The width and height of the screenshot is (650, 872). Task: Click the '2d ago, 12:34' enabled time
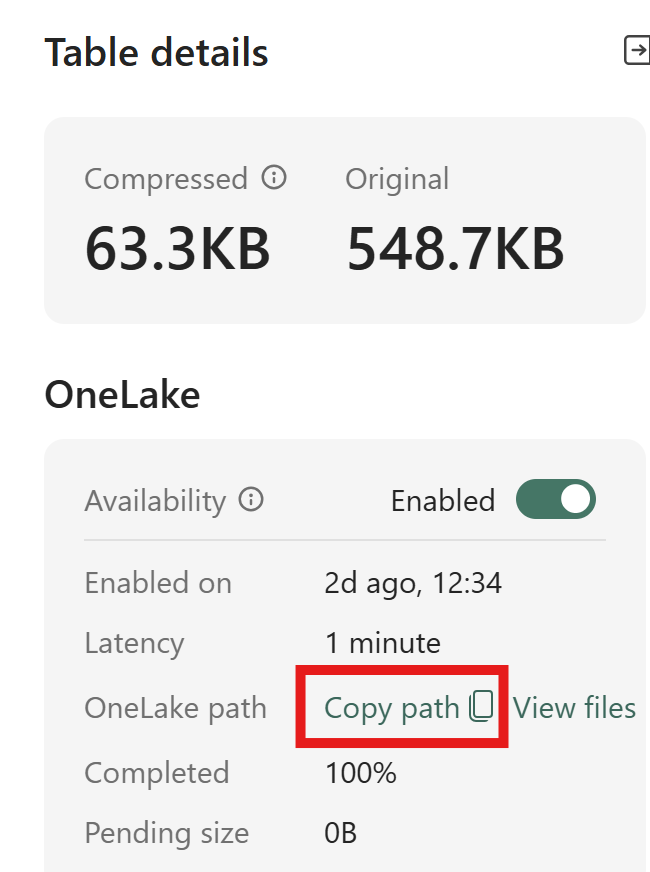413,583
